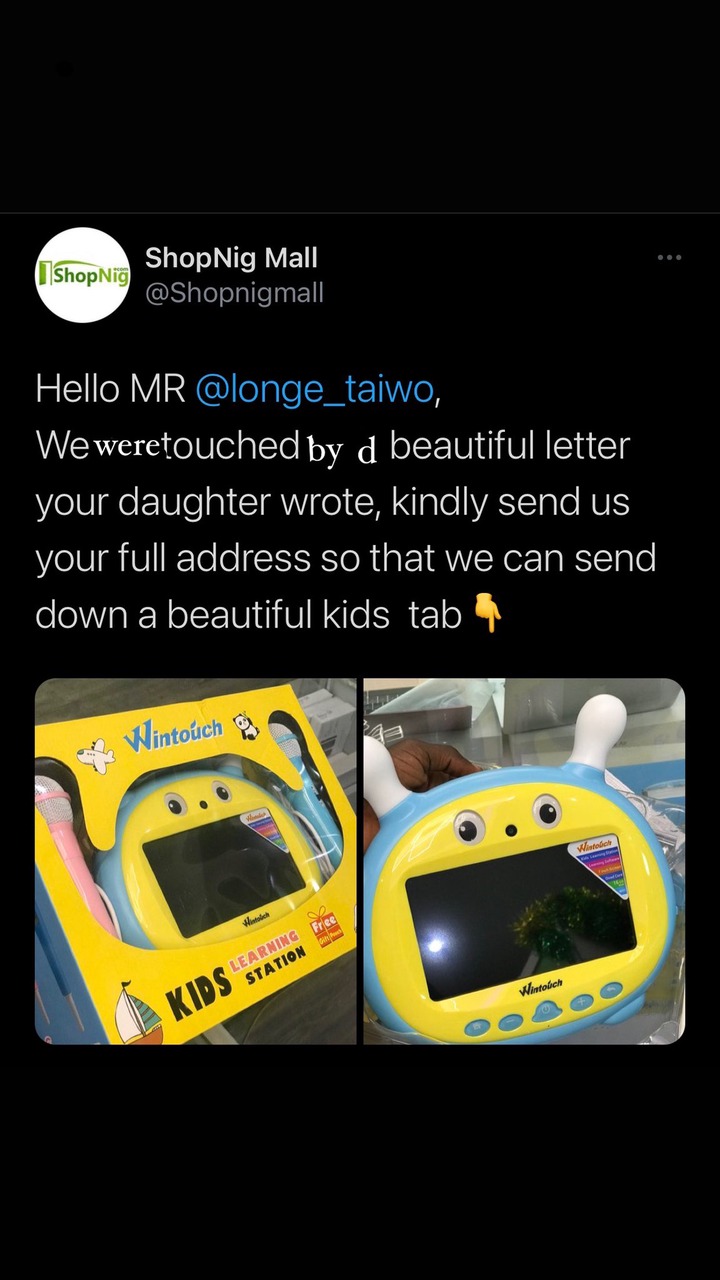Click the pointing-down hand emoji
The height and width of the screenshot is (1280, 720).
pos(487,614)
